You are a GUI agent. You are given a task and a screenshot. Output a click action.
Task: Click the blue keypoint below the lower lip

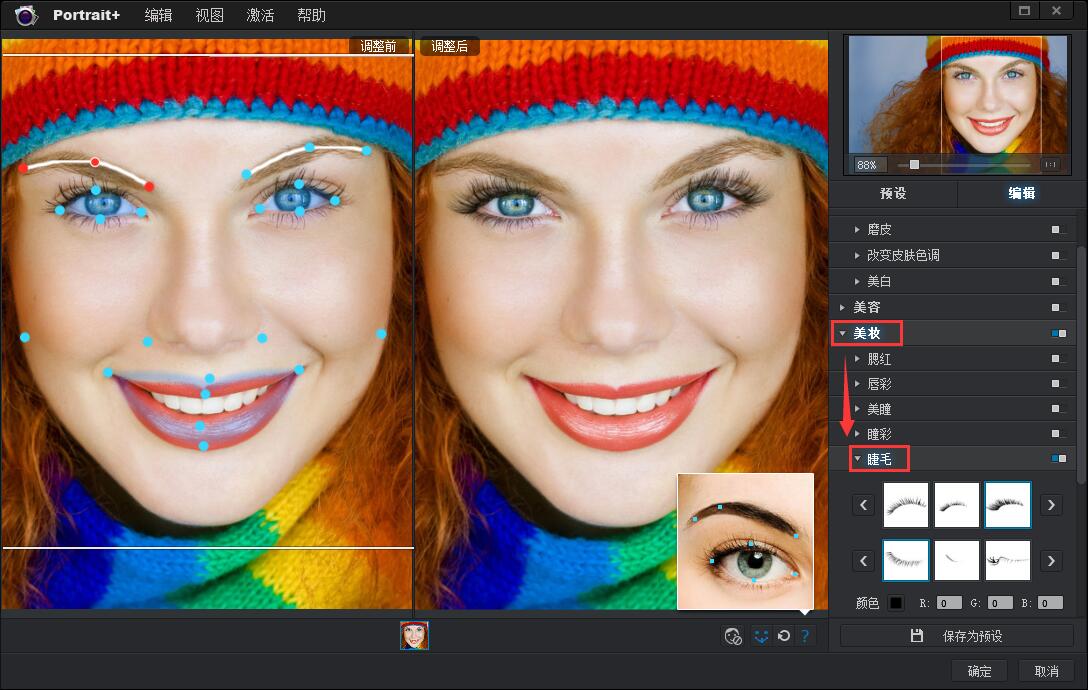pyautogui.click(x=203, y=446)
